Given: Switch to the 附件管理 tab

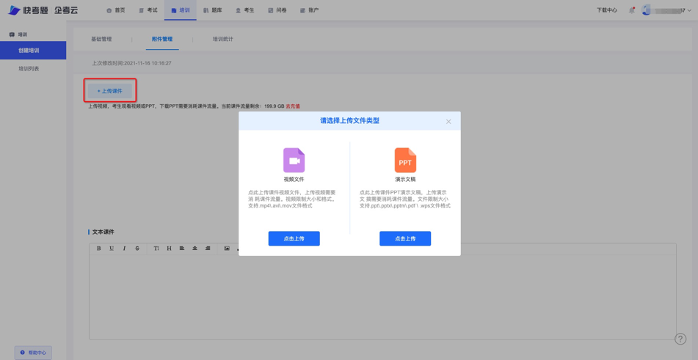Looking at the screenshot, I should tap(162, 39).
